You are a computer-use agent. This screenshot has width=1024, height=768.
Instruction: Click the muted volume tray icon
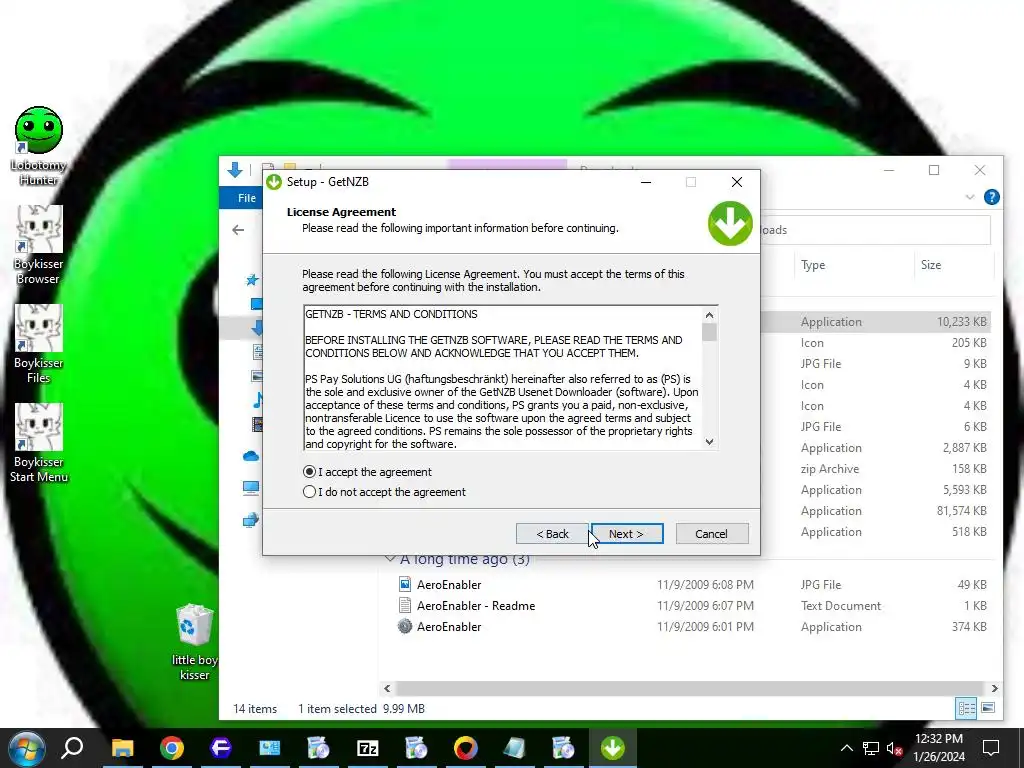[895, 748]
